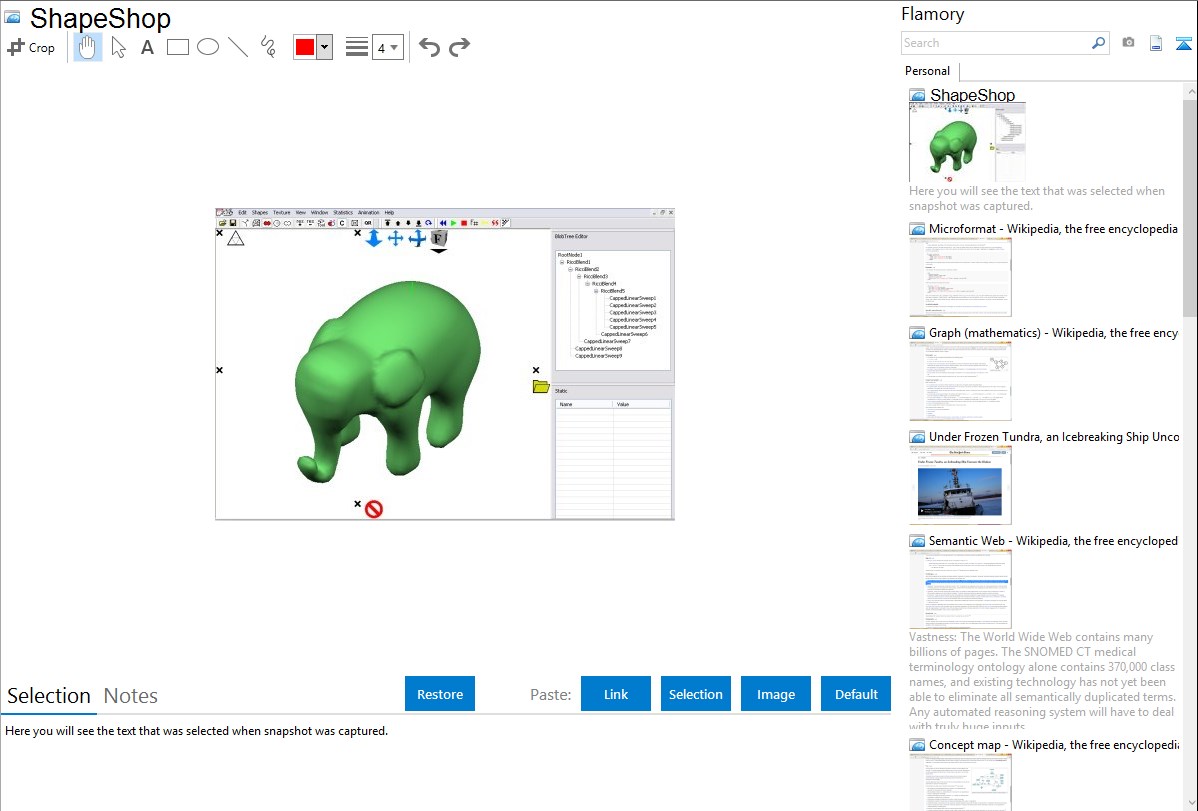Switch to the Notes tab

[131, 696]
